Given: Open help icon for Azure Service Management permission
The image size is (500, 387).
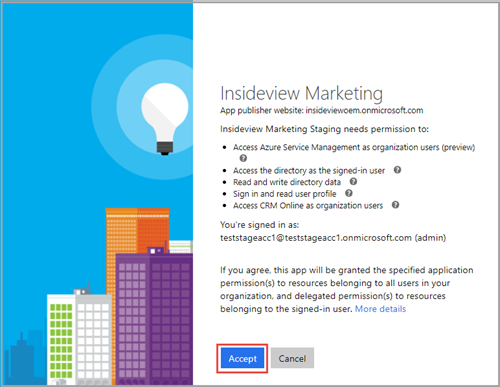Looking at the screenshot, I should 243,158.
